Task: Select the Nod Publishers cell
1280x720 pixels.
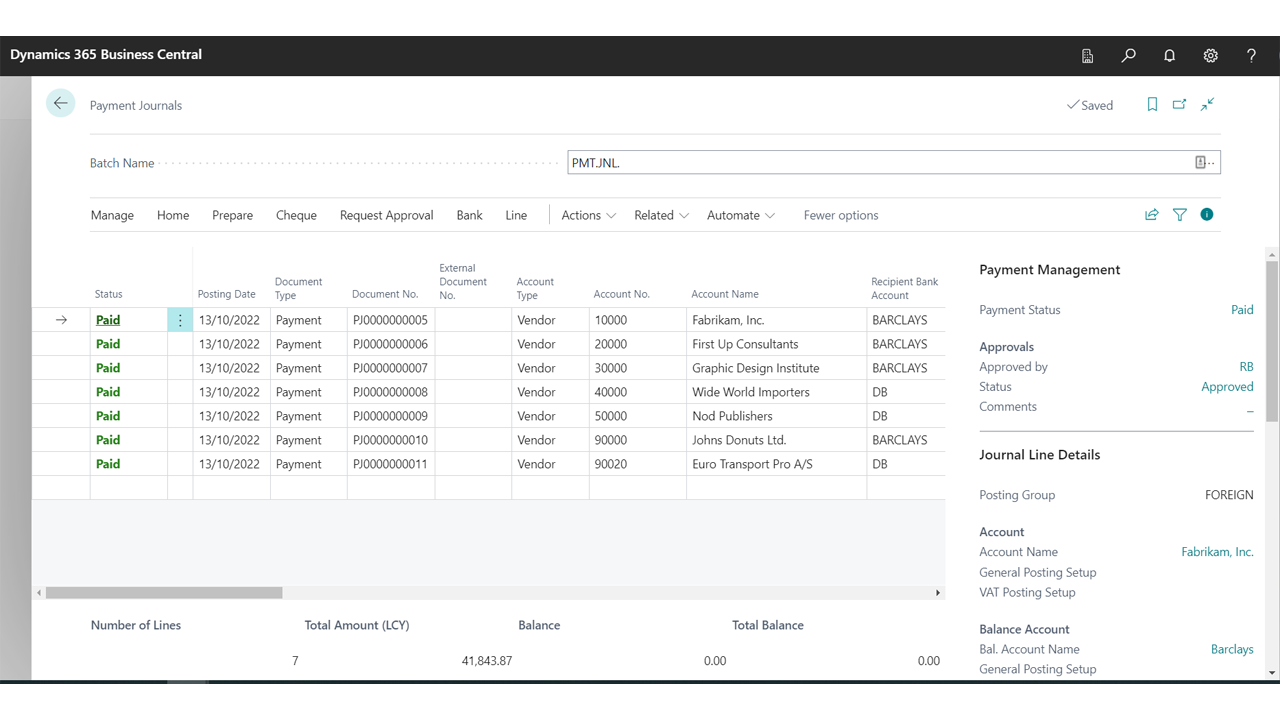Action: tap(776, 416)
